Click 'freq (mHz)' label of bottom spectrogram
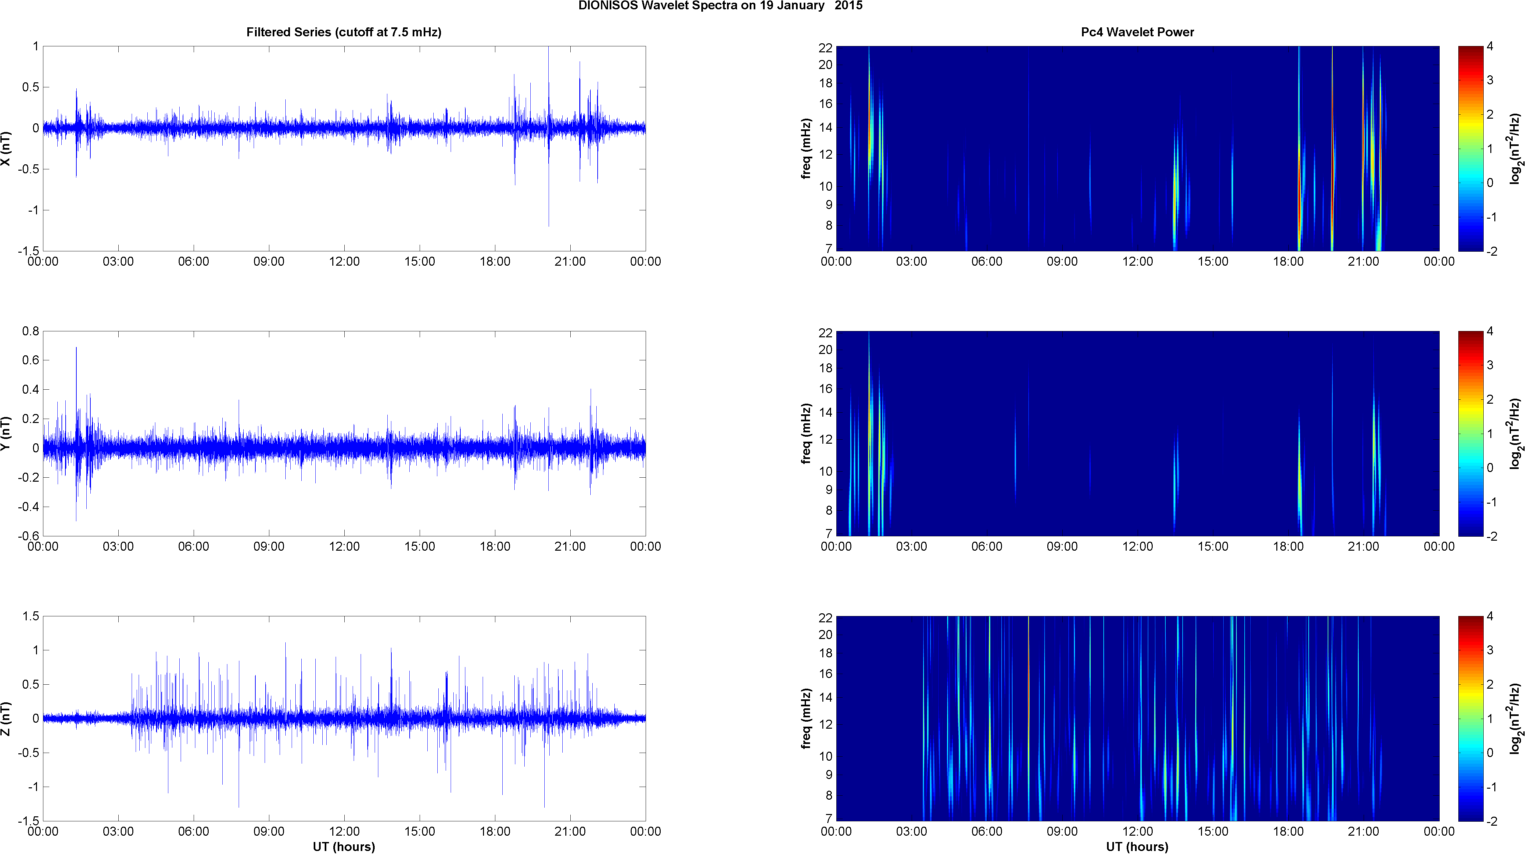The height and width of the screenshot is (854, 1525). click(x=806, y=718)
